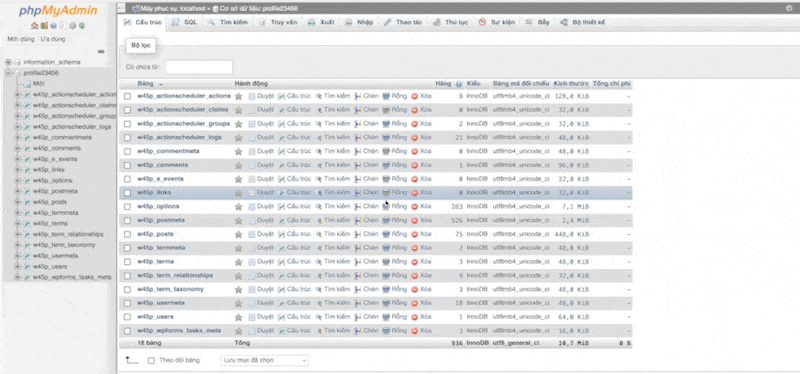
Task: Click Chèn icon for w45p_terms row
Action: tap(358, 261)
